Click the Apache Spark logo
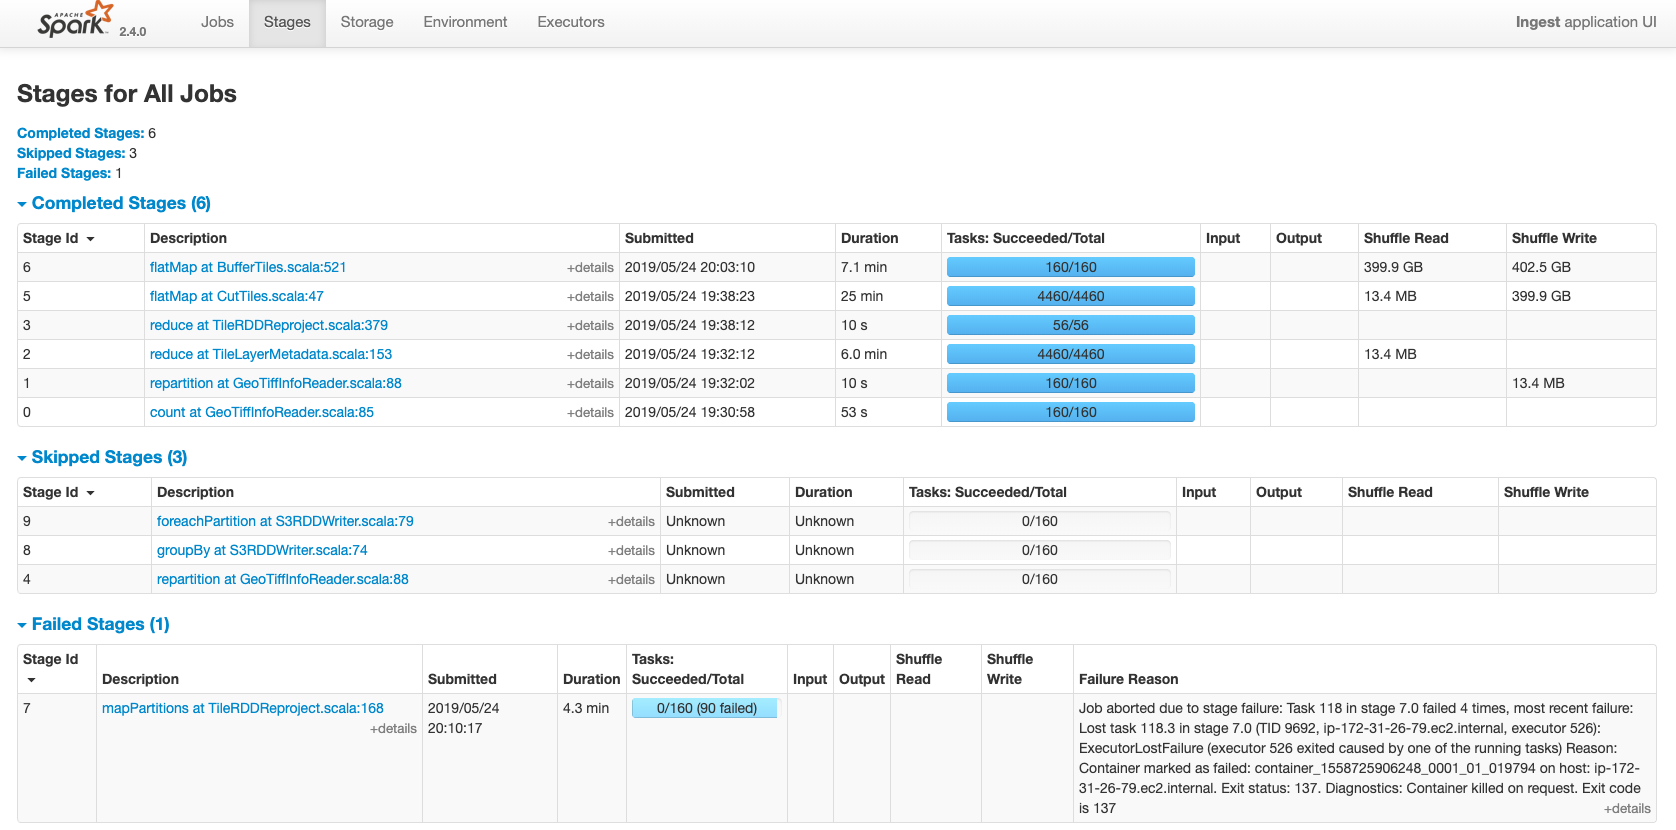This screenshot has width=1676, height=830. point(75,20)
